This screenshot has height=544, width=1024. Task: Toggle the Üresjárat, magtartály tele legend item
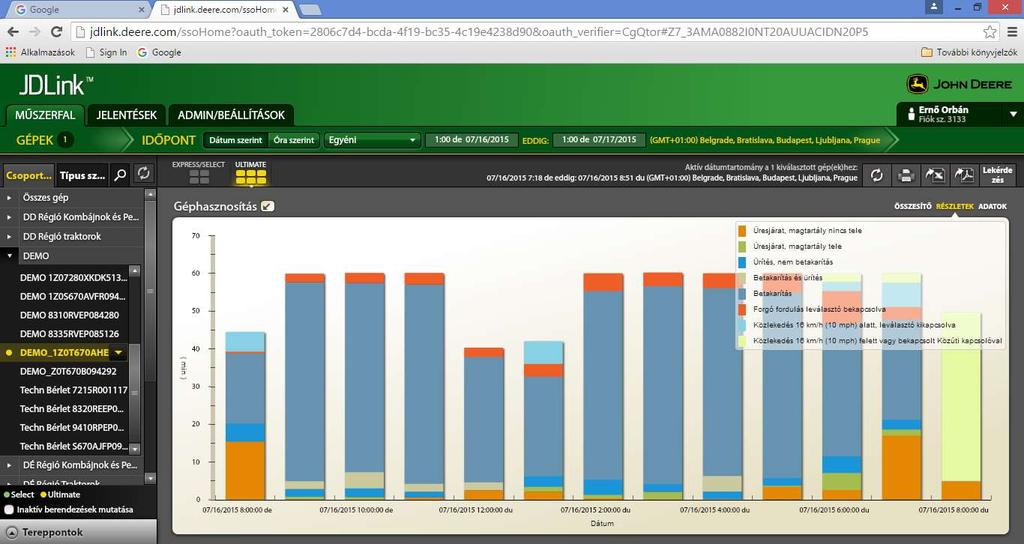click(790, 246)
